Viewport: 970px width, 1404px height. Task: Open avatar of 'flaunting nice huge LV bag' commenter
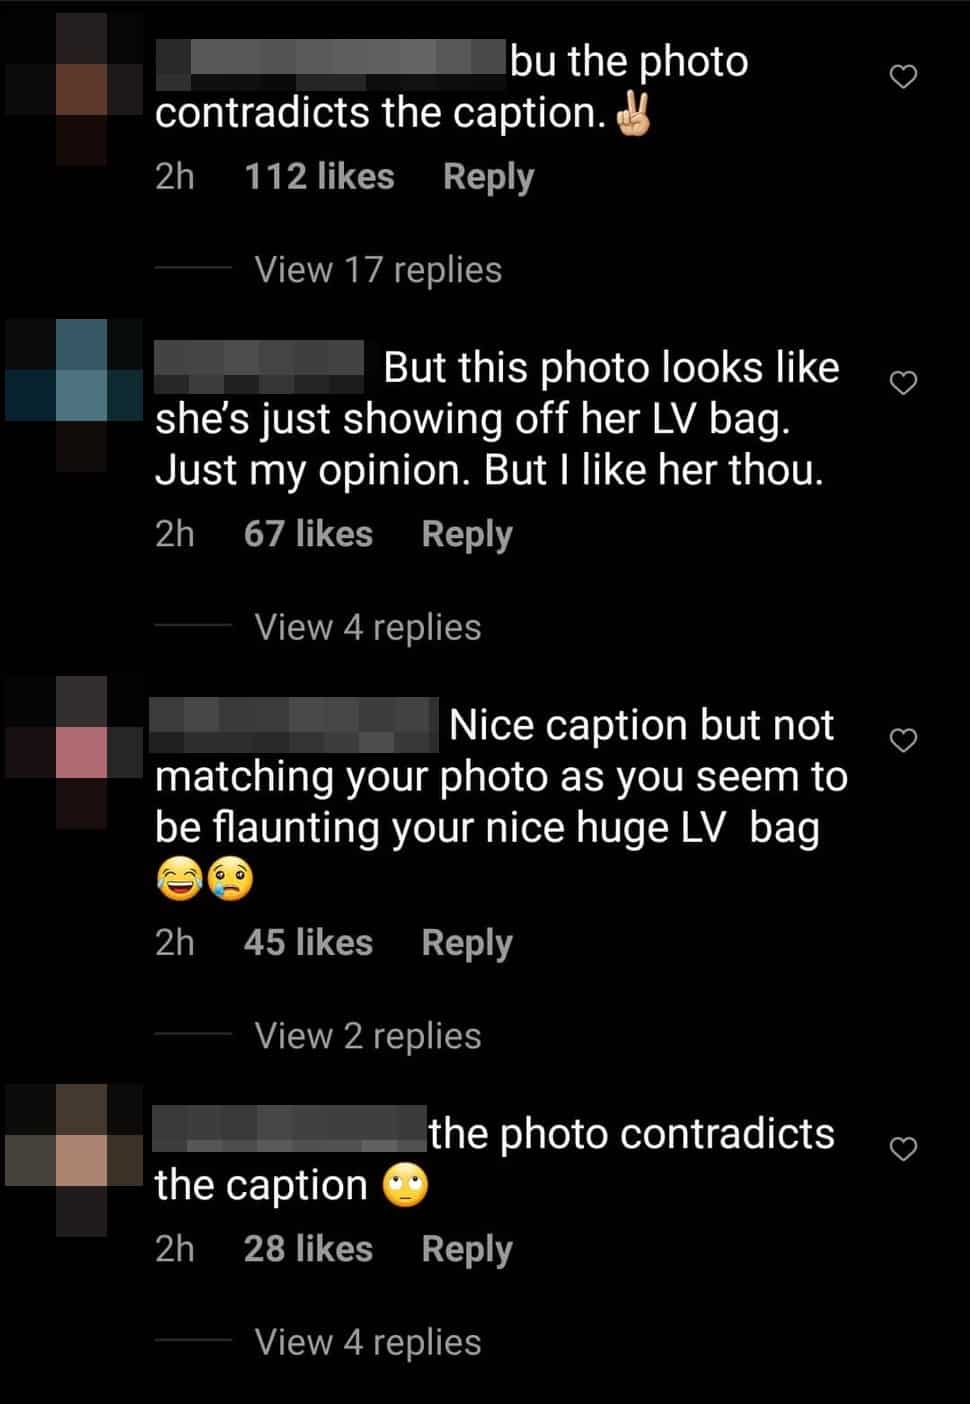73,752
